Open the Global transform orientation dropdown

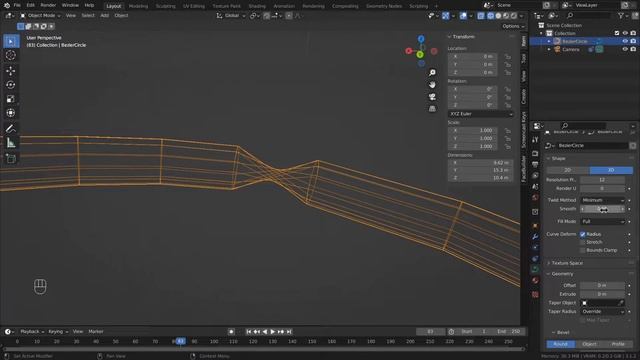pyautogui.click(x=231, y=16)
